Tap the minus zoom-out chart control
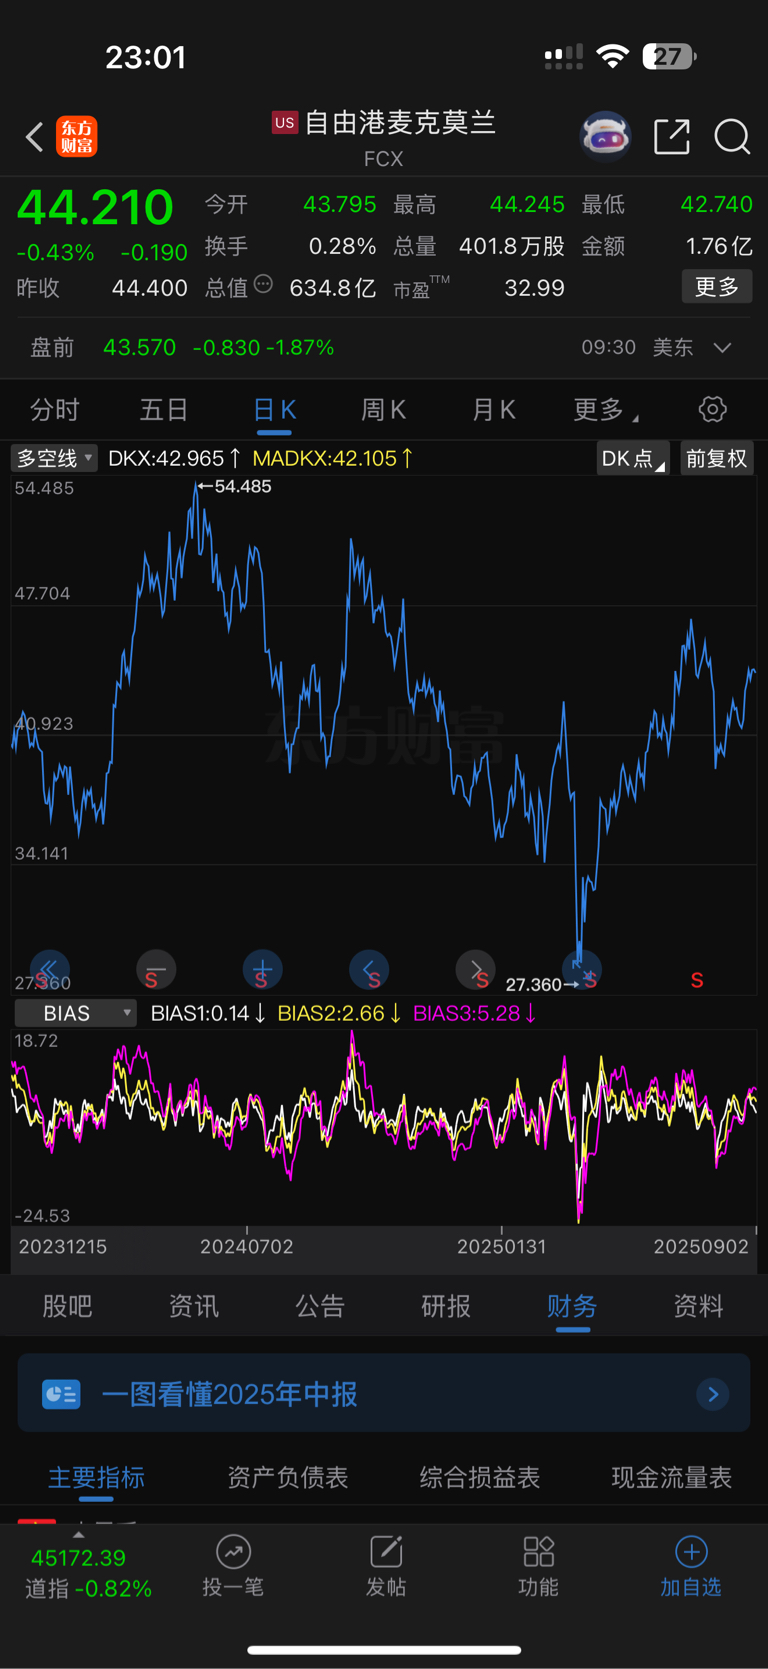The width and height of the screenshot is (768, 1669). point(156,969)
